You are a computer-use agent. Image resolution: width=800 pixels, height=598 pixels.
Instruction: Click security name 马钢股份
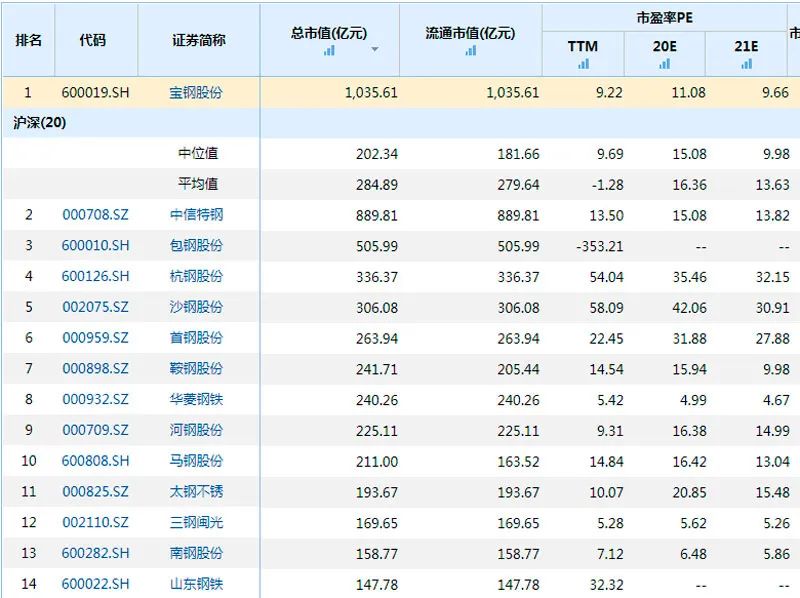[x=196, y=461]
